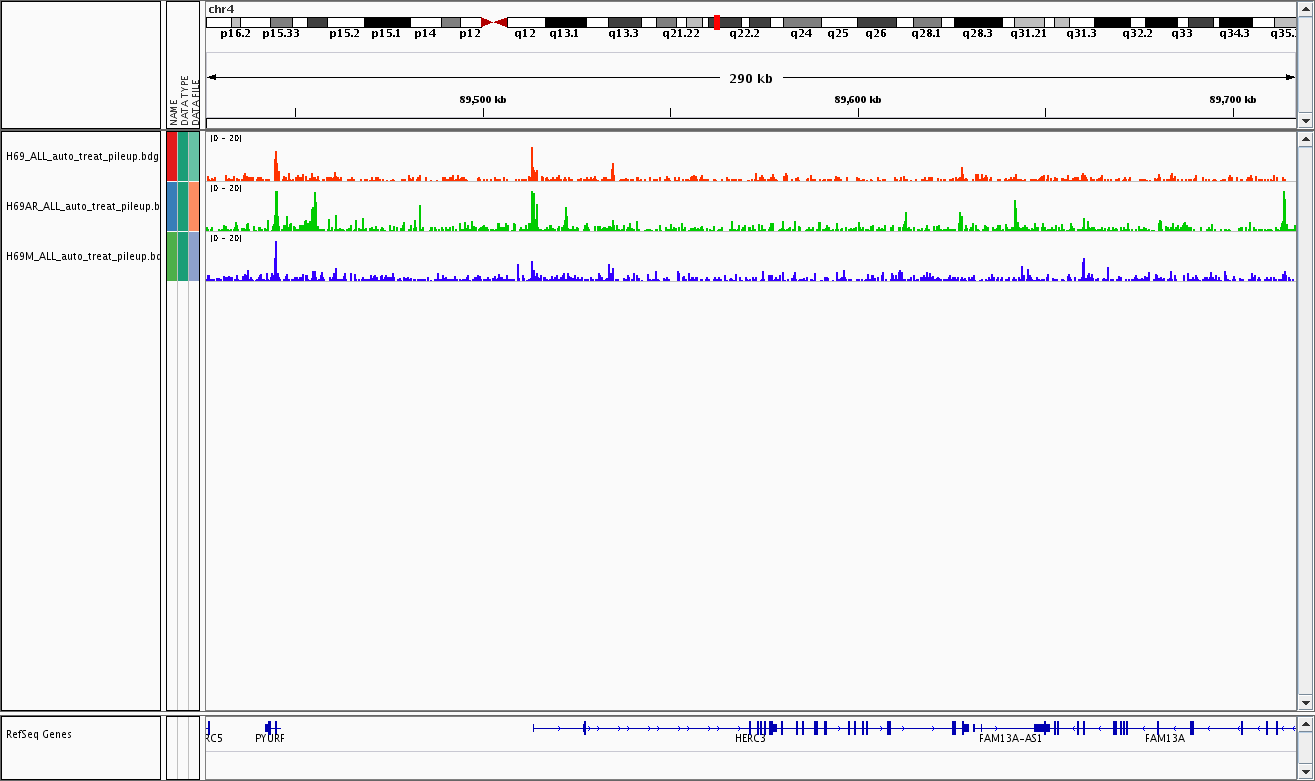Select the H69AR_ALL_auto_treat_pileup track name
The width and height of the screenshot is (1315, 781).
[x=82, y=206]
